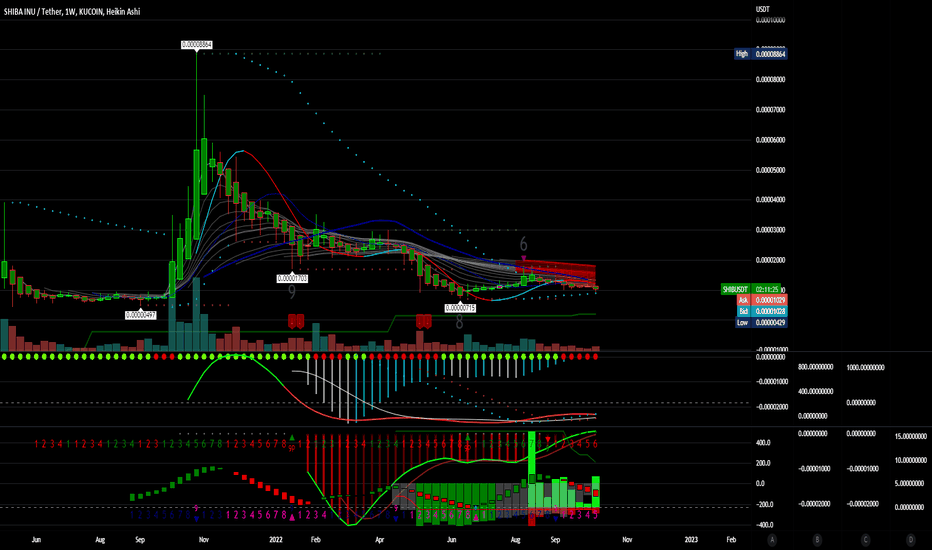Click the 0.00002000 price axis level
This screenshot has width=932, height=550.
pyautogui.click(x=770, y=260)
